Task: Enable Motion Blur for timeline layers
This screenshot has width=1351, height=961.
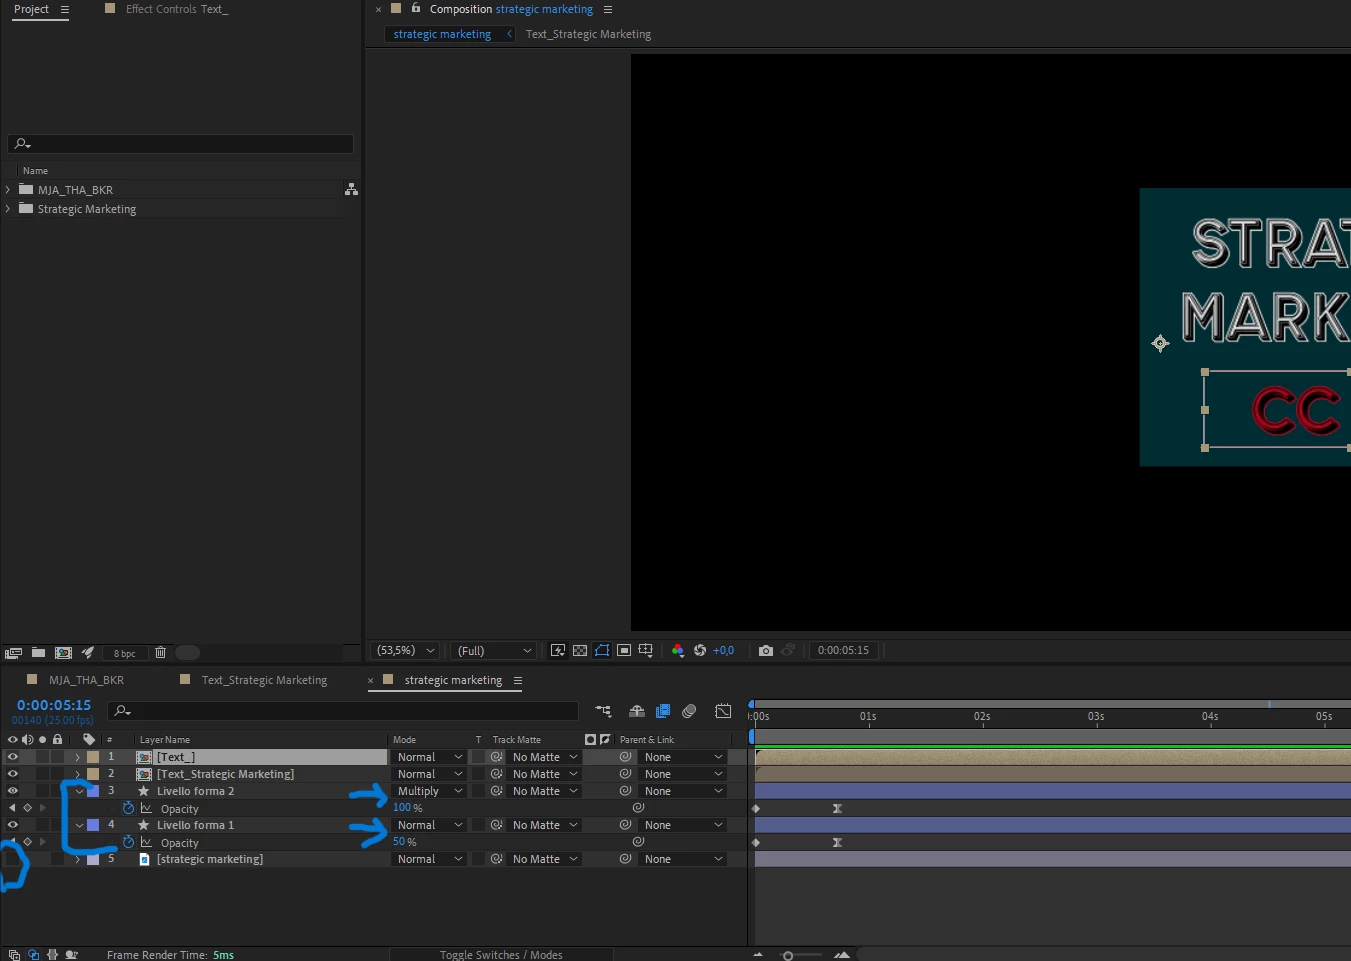Action: [689, 711]
